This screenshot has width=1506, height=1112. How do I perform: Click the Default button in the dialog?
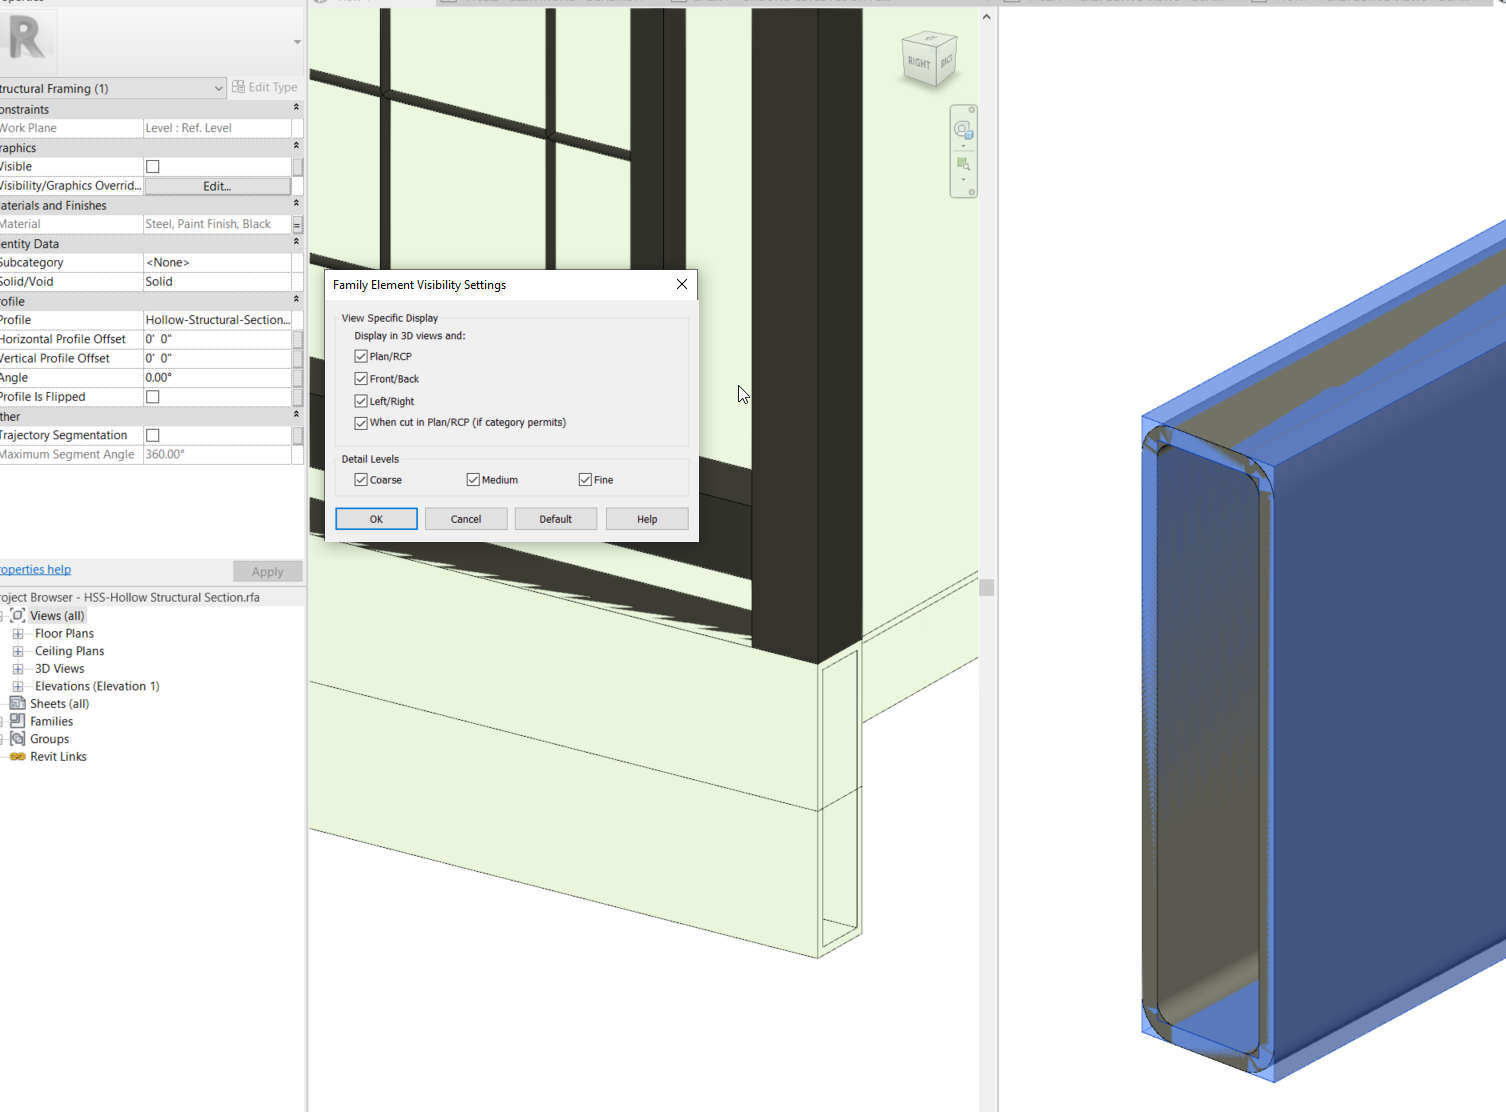point(555,518)
